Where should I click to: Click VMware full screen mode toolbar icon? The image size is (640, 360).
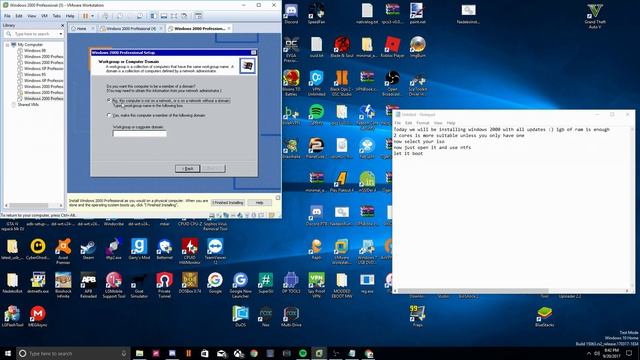point(174,16)
